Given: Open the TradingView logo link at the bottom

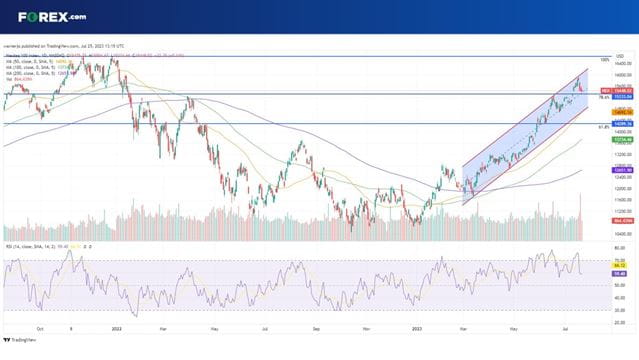Looking at the screenshot, I should [20, 340].
